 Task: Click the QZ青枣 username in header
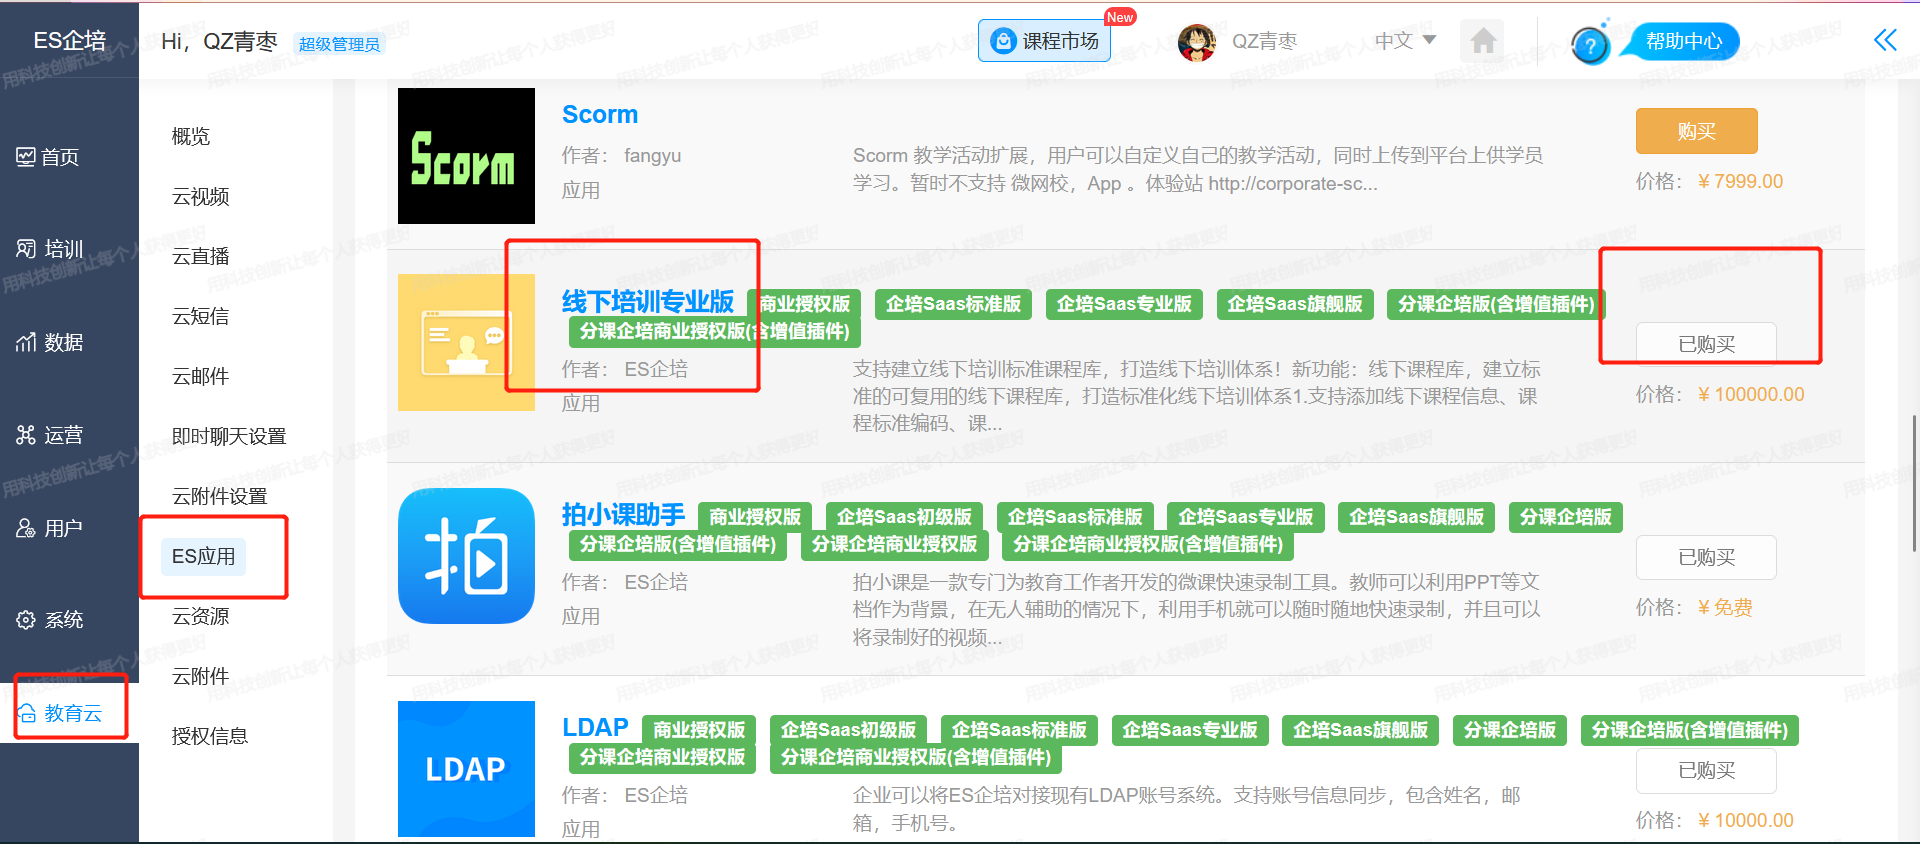(1264, 41)
